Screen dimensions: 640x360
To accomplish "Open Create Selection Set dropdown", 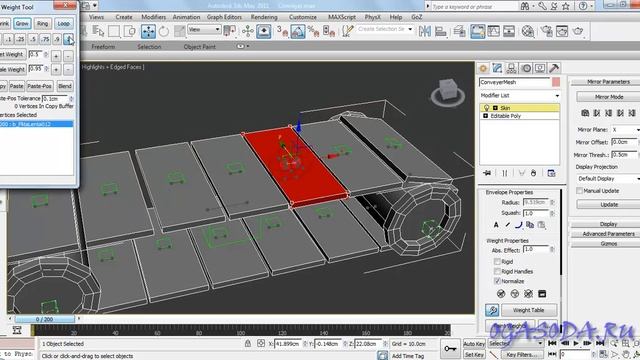I will [x=385, y=29].
